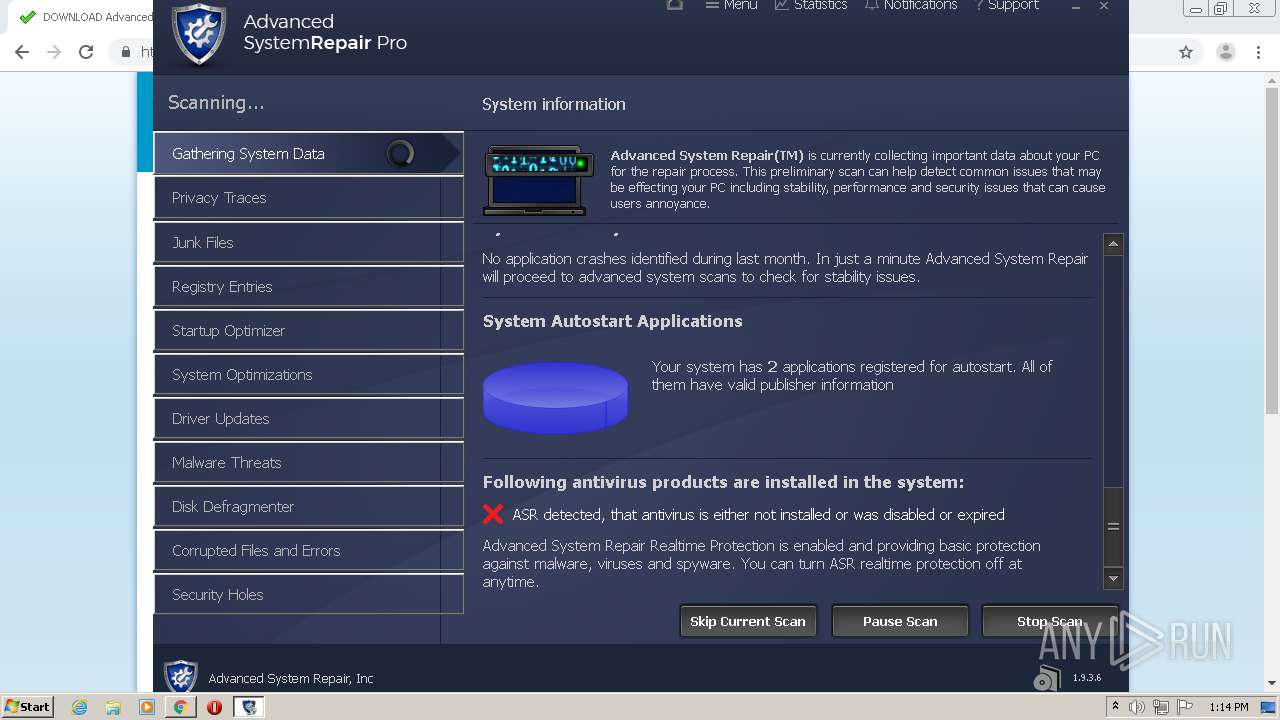The width and height of the screenshot is (1280, 720).
Task: Show hidden tray icons arrow
Action: click(x=1115, y=707)
